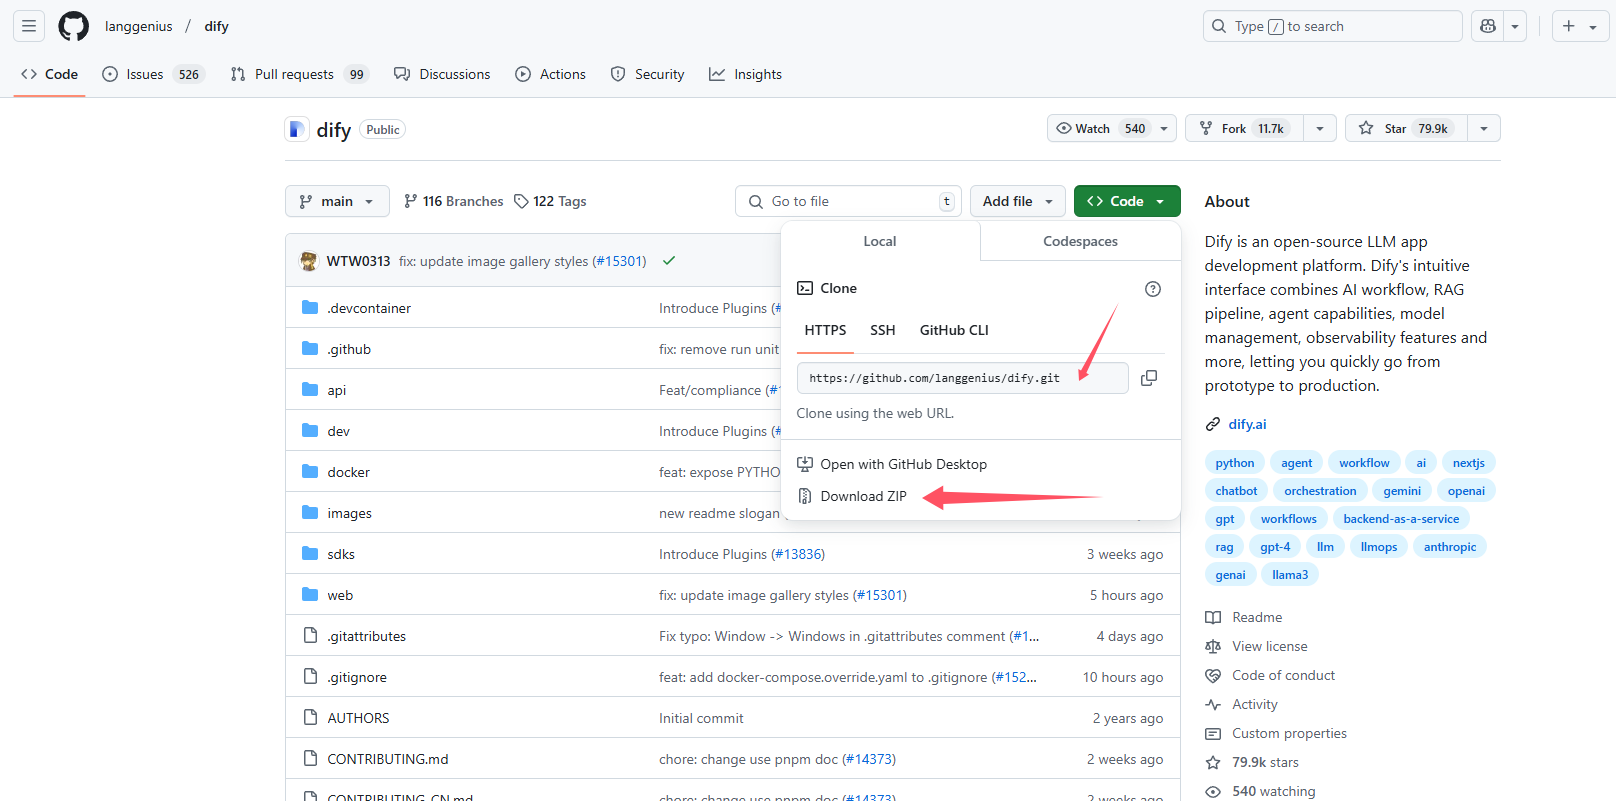The image size is (1616, 801).
Task: Click the green commit status checkmark
Action: coord(669,261)
